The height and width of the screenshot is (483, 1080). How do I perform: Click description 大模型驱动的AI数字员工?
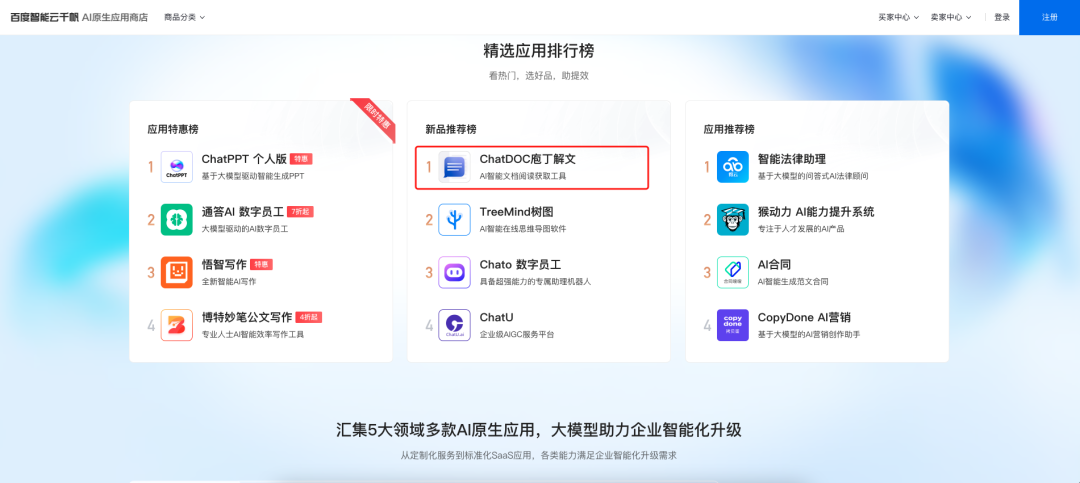245,229
